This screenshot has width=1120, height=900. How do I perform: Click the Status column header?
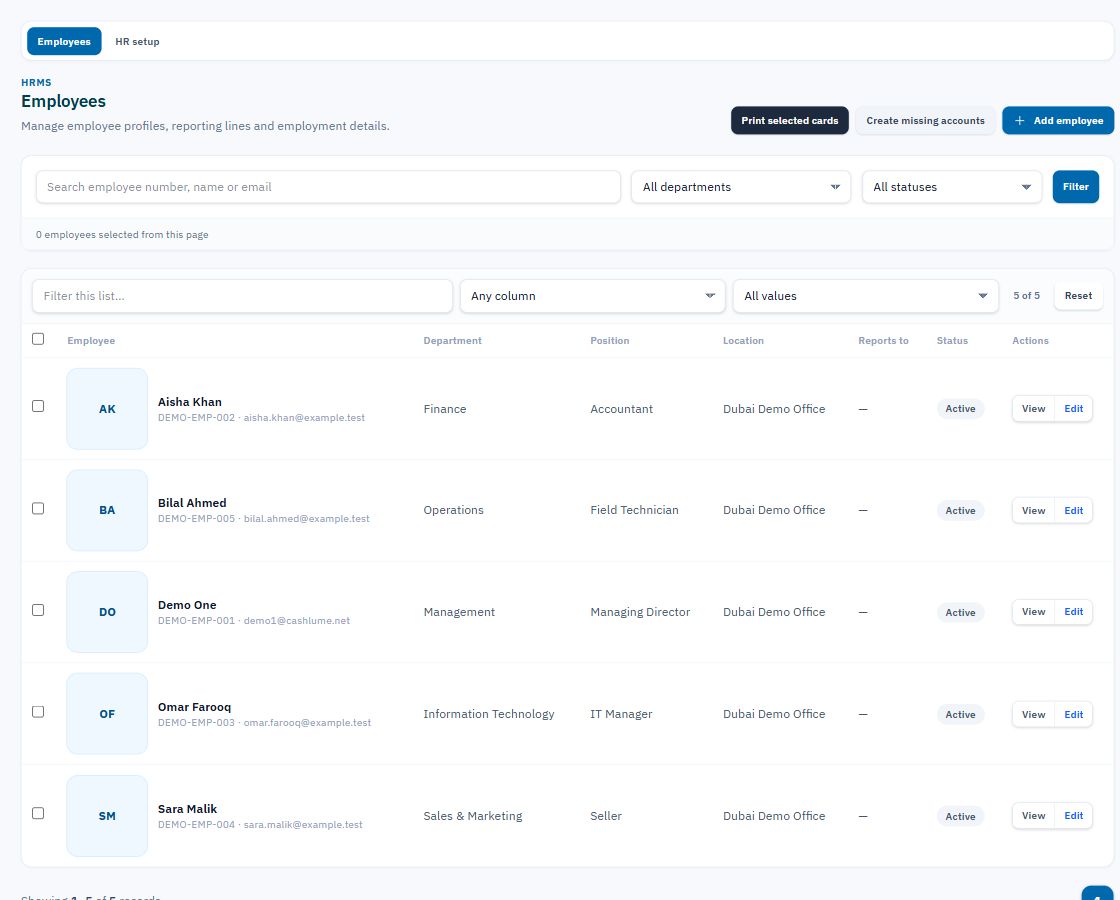(x=952, y=341)
